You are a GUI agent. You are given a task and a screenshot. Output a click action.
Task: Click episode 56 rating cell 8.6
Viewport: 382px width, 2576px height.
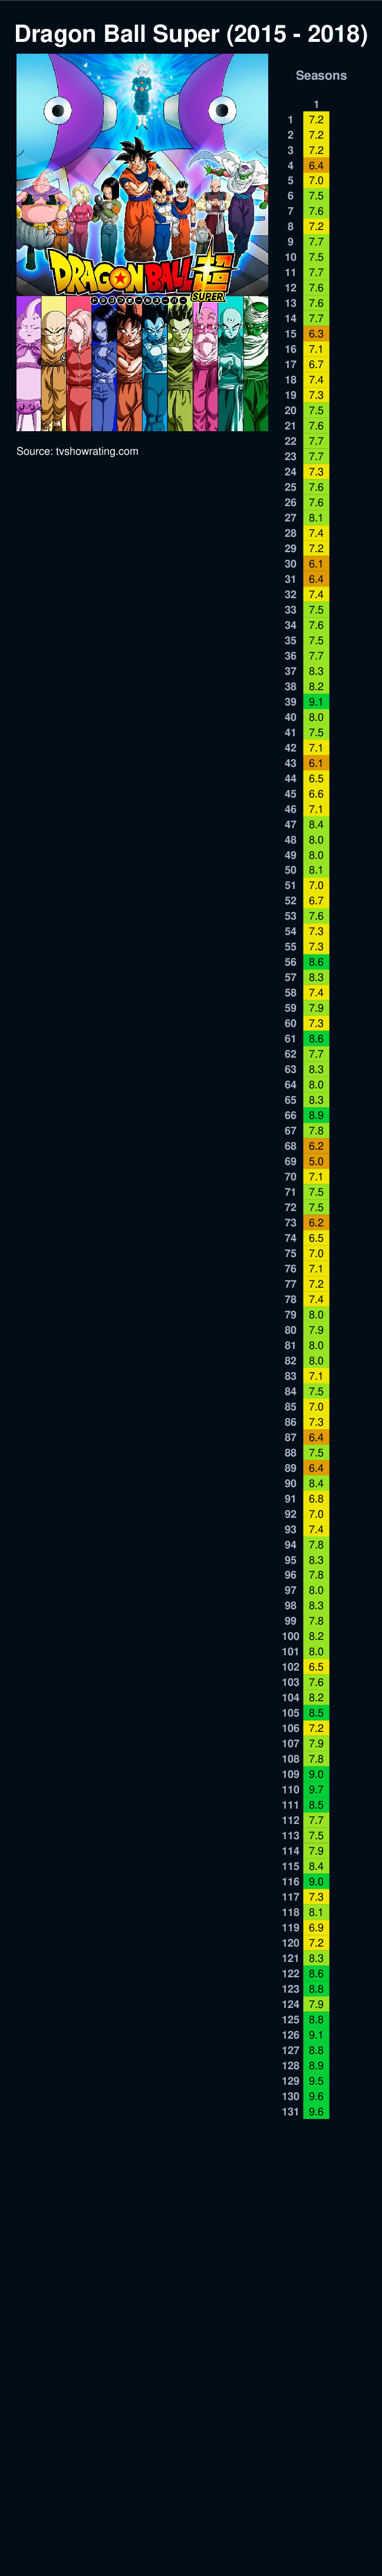click(x=316, y=962)
